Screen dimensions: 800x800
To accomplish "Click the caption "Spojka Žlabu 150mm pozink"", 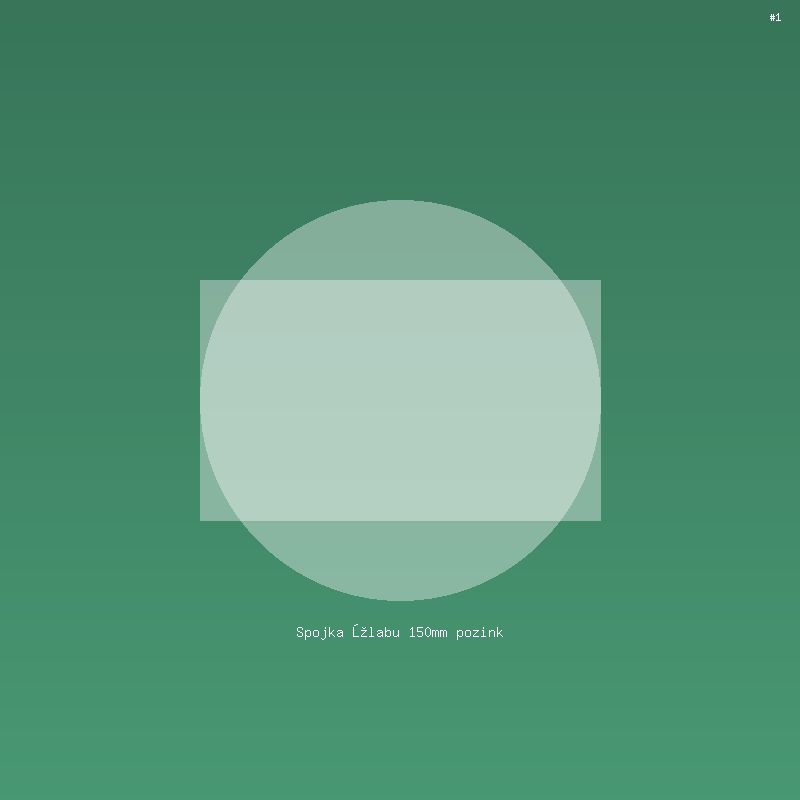I will 399,632.
